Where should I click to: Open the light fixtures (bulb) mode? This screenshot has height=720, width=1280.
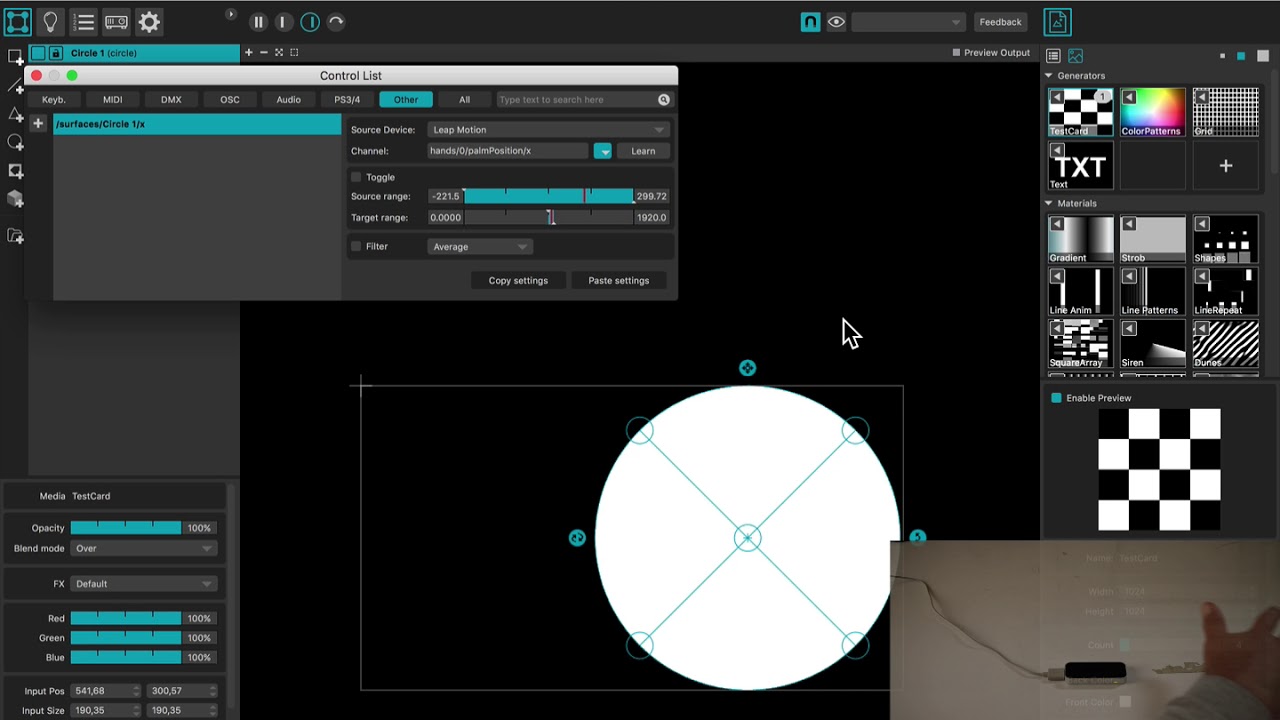coord(51,21)
